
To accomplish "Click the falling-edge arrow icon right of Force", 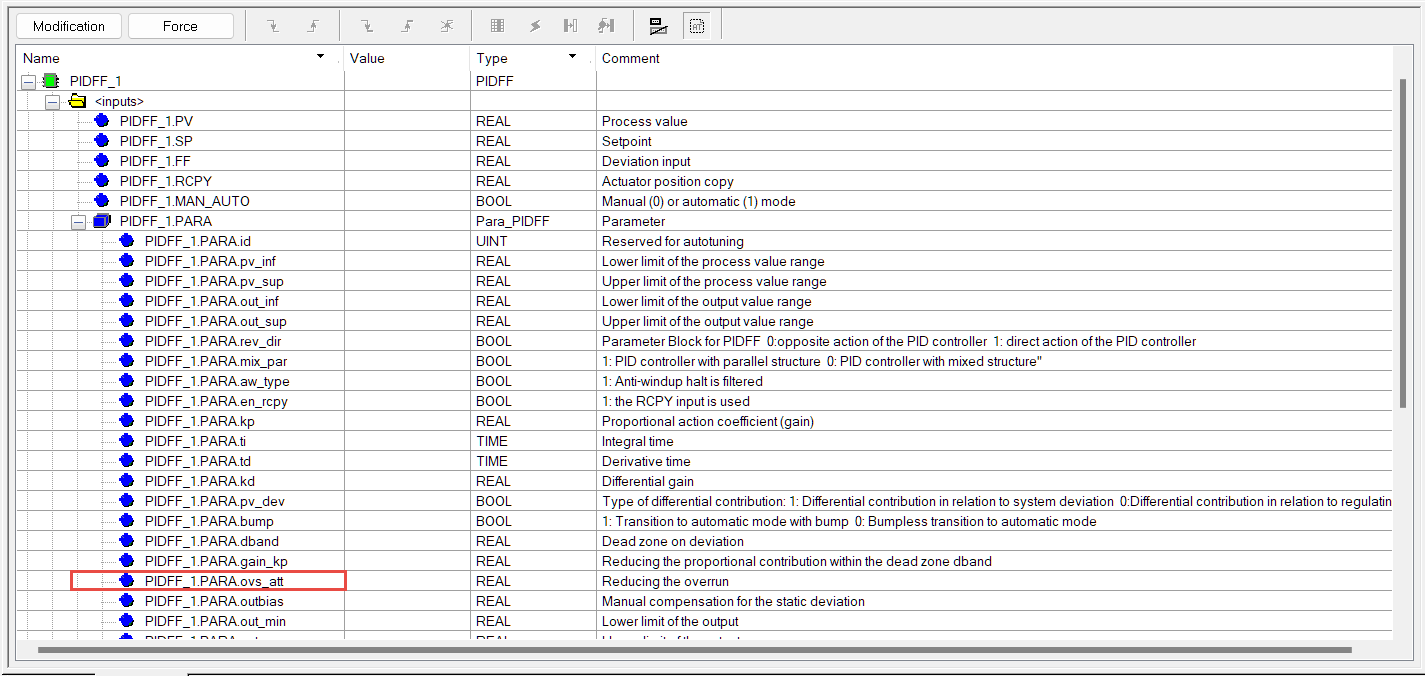I will 272,26.
